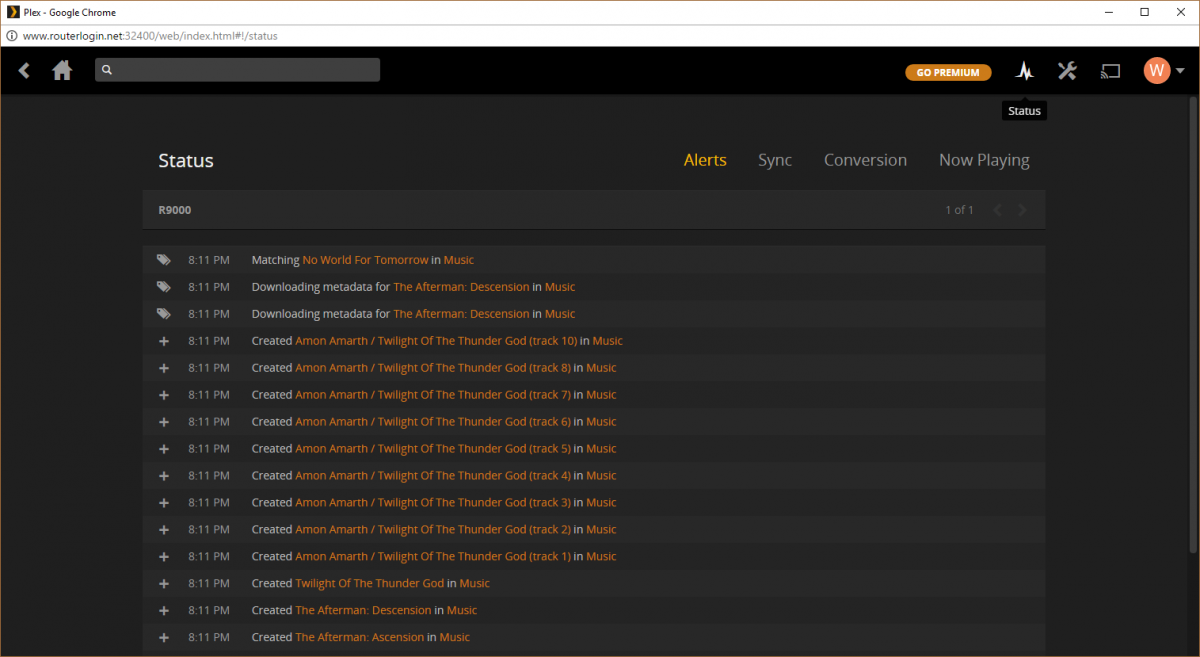Go back with the Plex back arrow
Screen dimensions: 1200x657
[x=24, y=70]
